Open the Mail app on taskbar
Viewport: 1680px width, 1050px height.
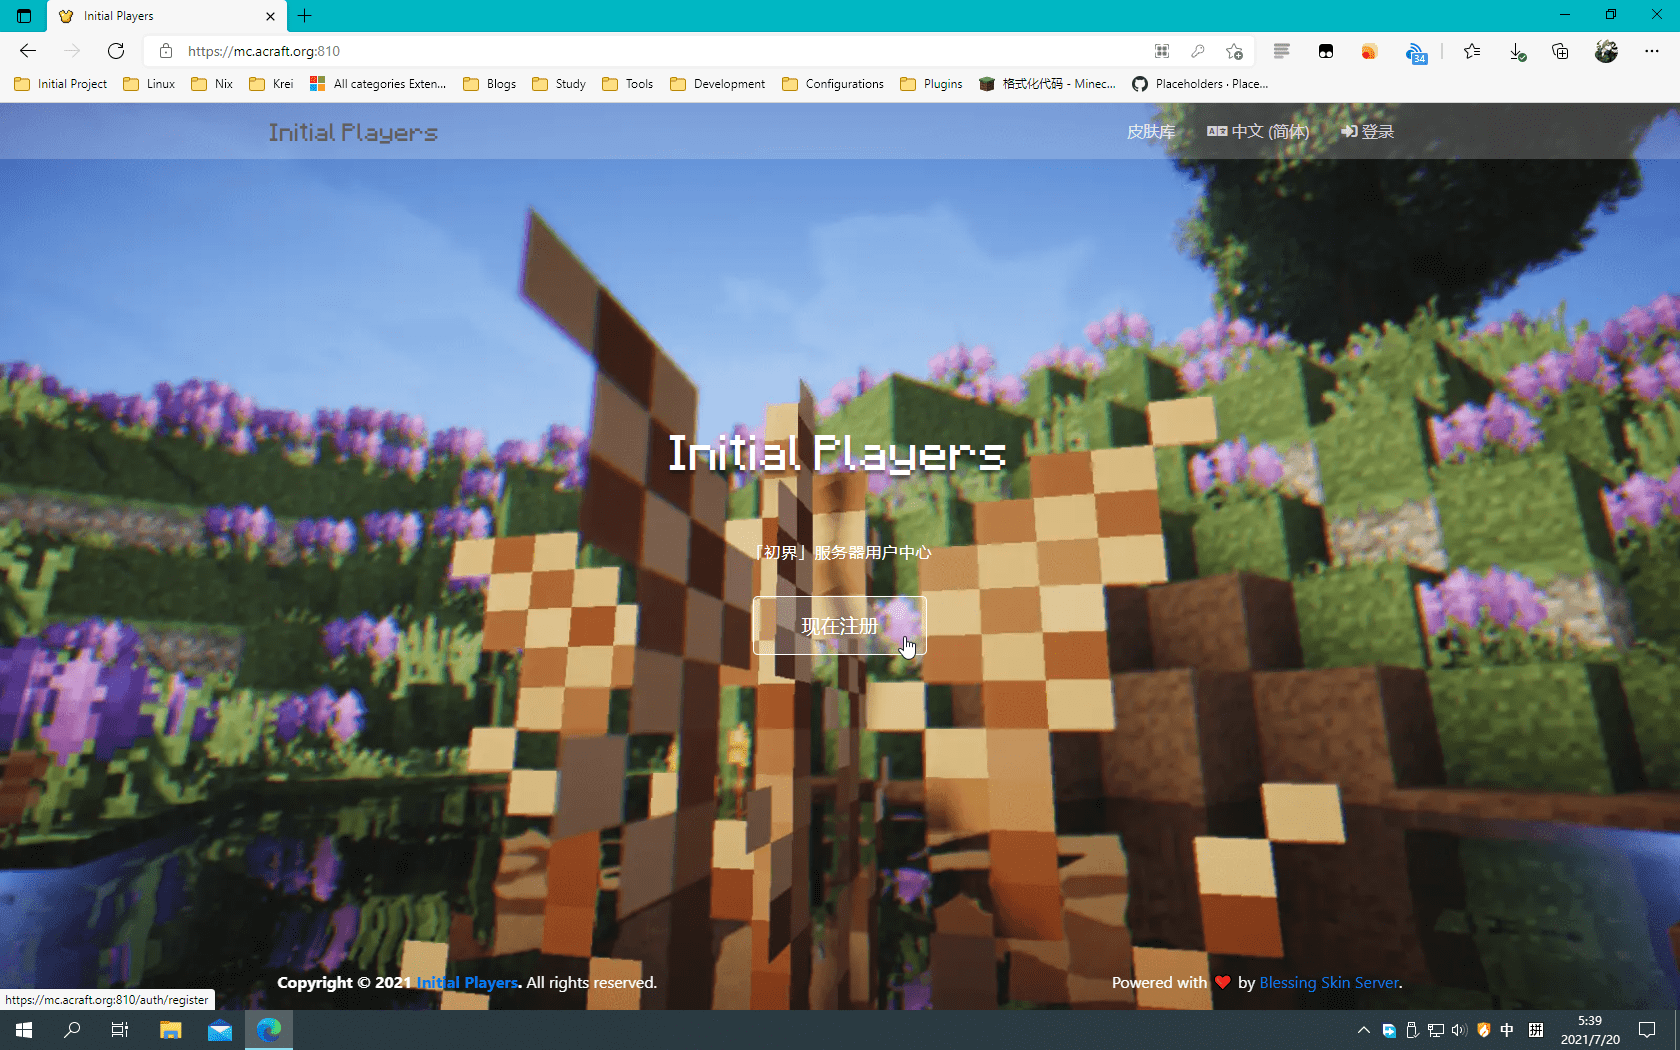[x=220, y=1029]
